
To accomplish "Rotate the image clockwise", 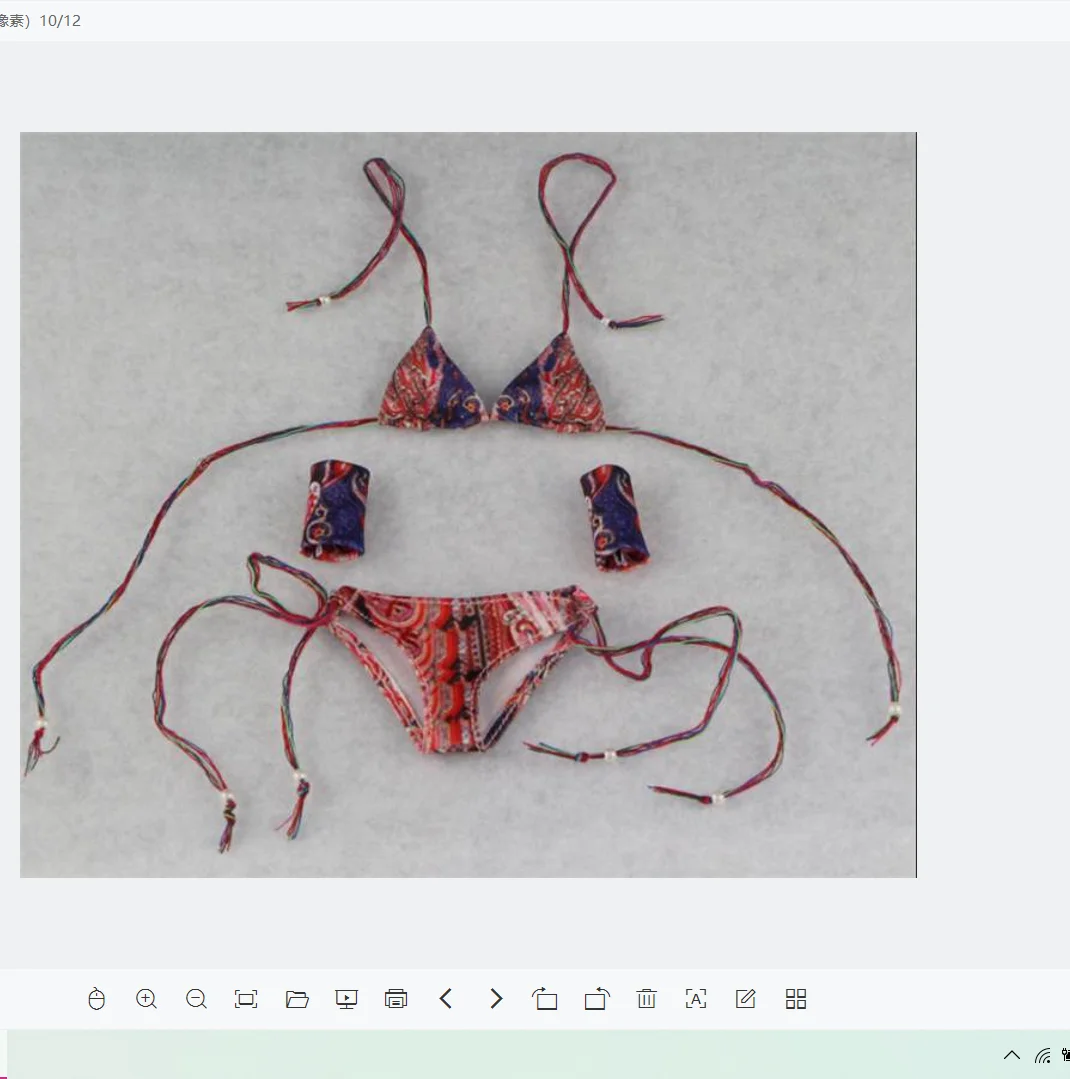I will (597, 999).
